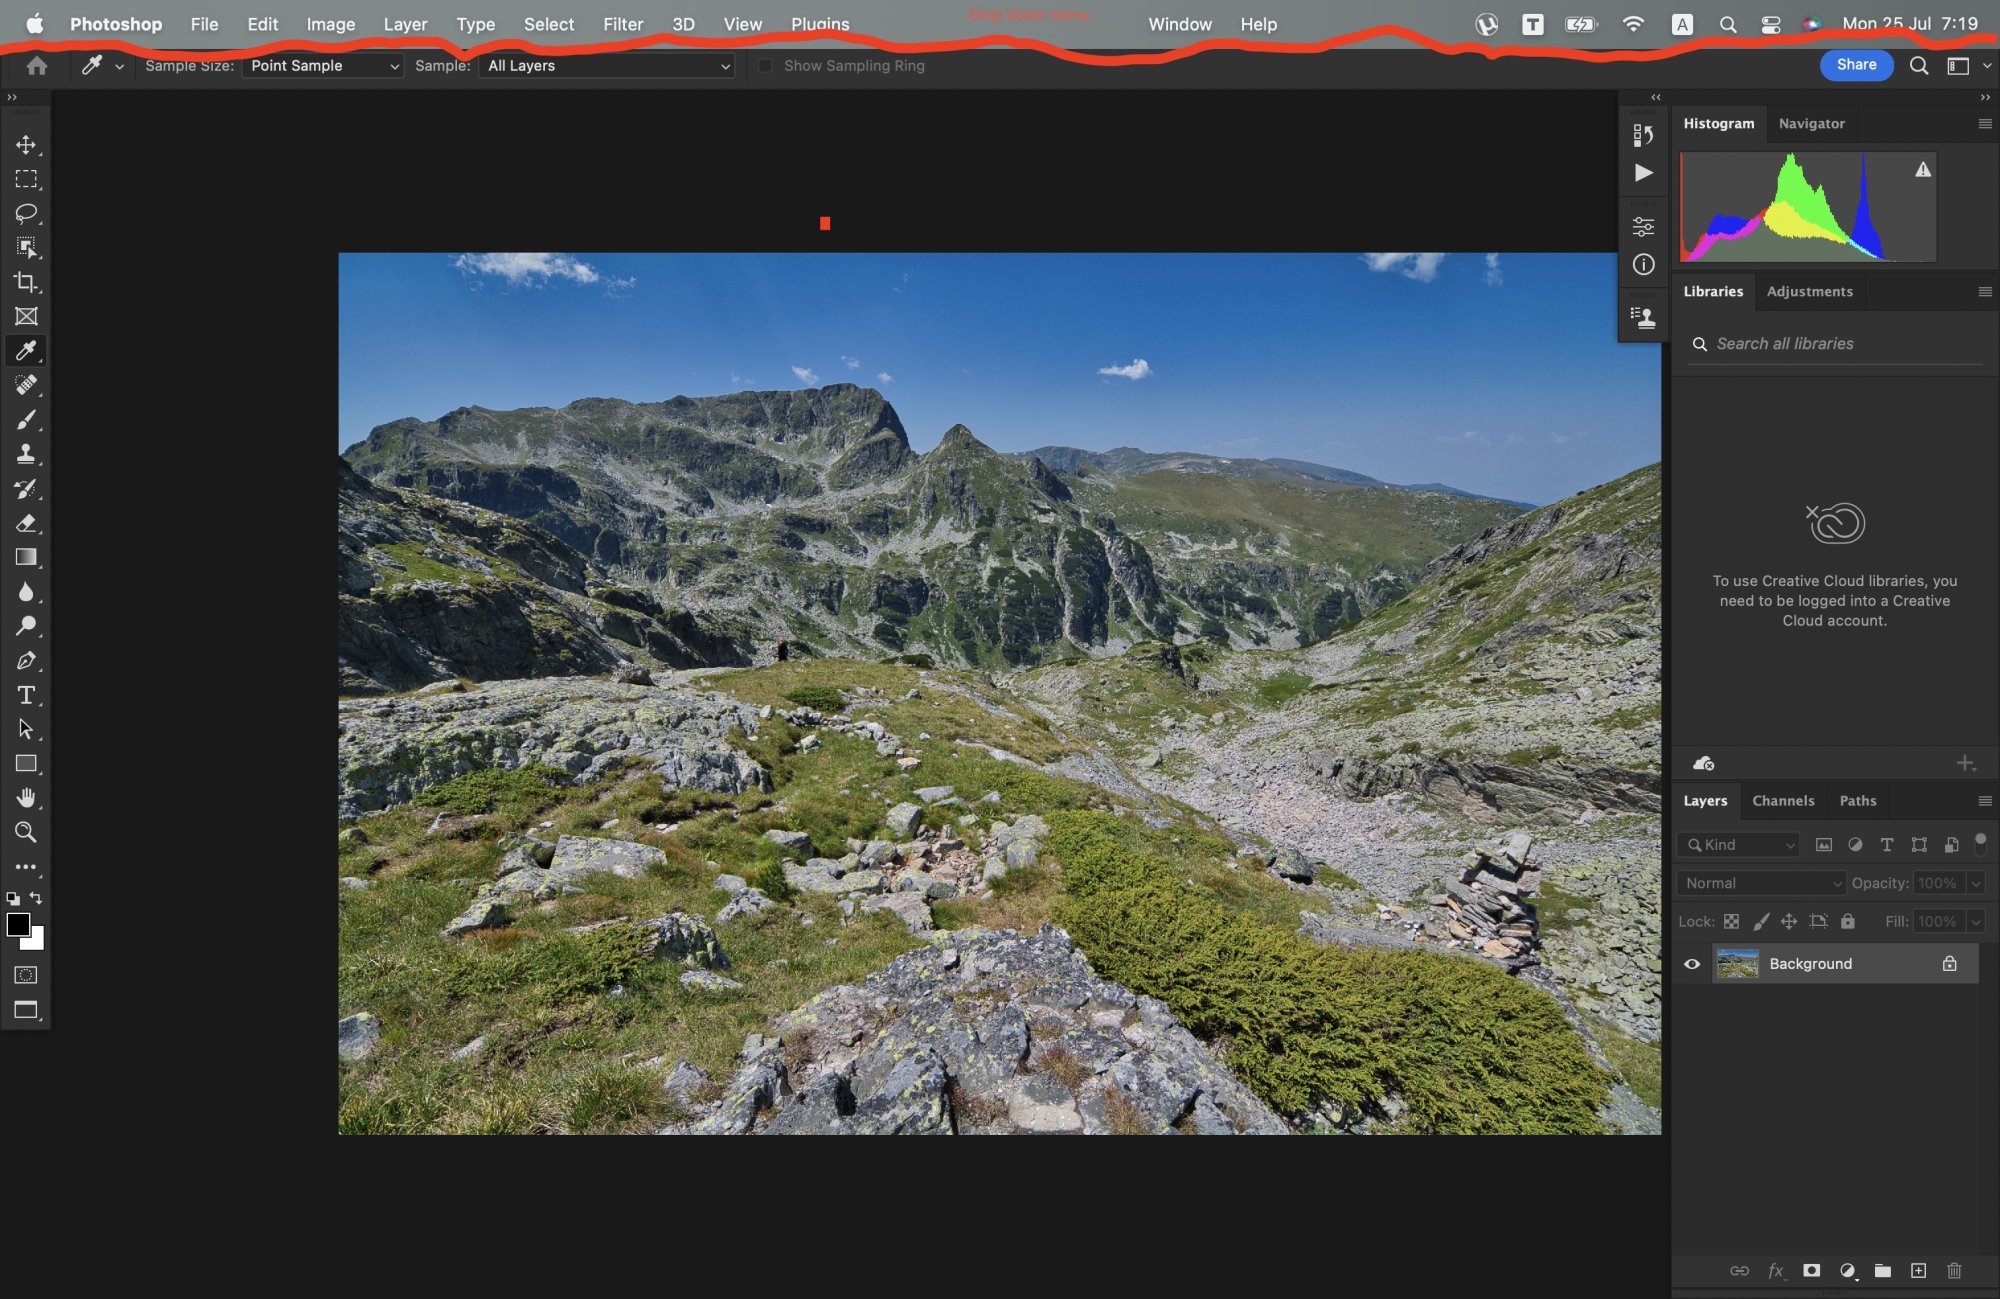
Task: Toggle the lock all layer icon
Action: click(x=1848, y=921)
